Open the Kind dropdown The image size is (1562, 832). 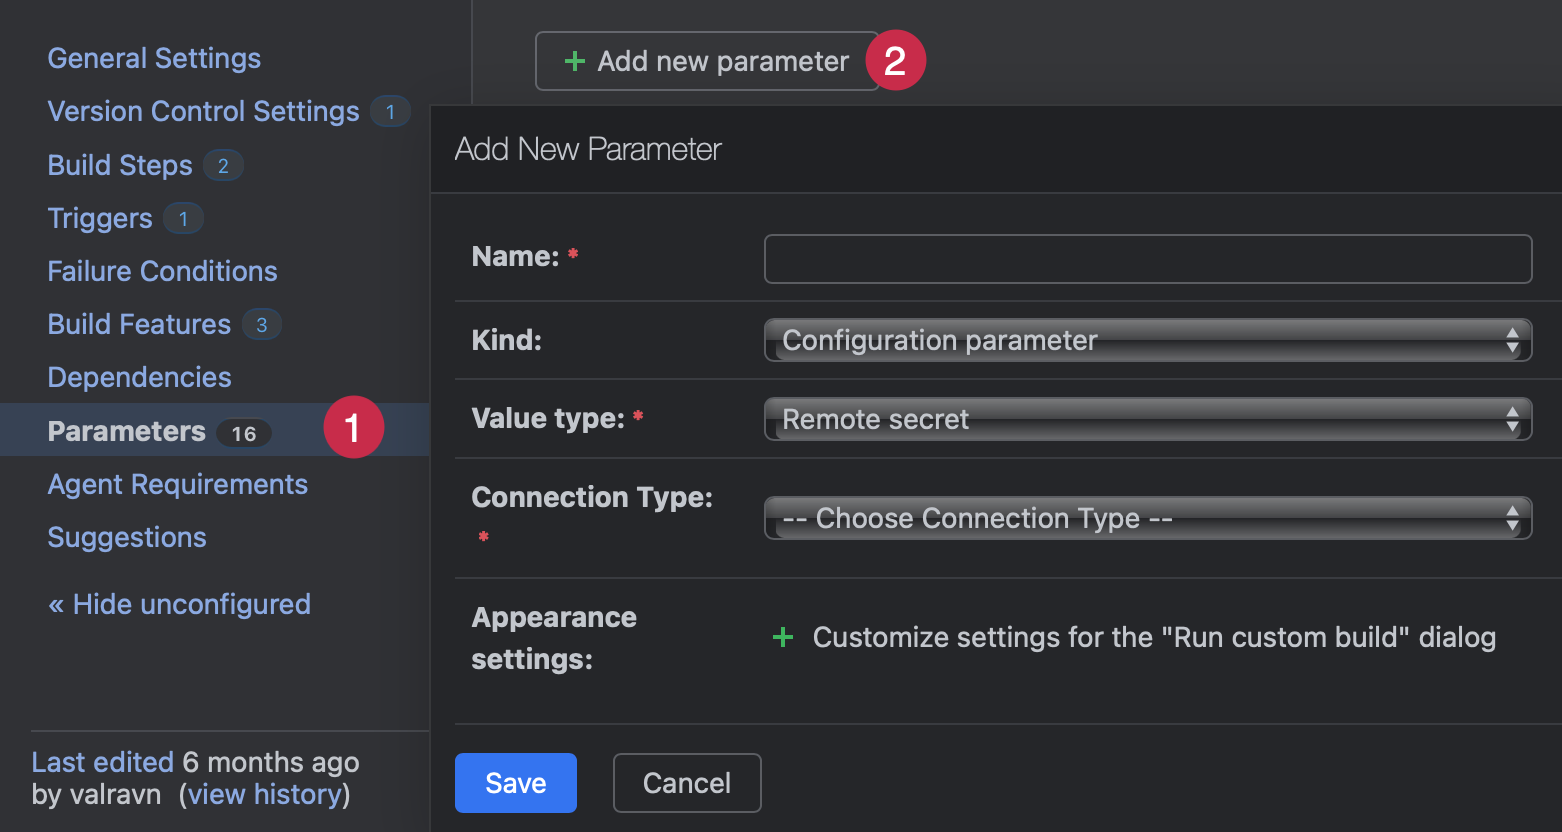1147,341
